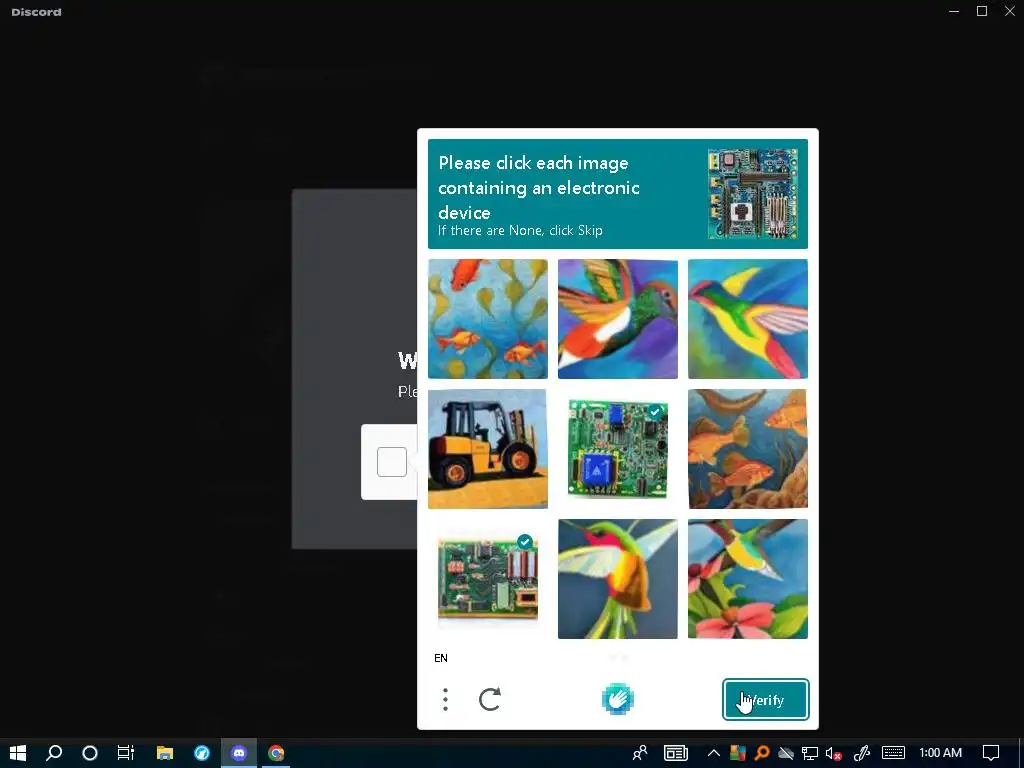Click the Verify button
Image resolution: width=1024 pixels, height=768 pixels.
click(765, 699)
